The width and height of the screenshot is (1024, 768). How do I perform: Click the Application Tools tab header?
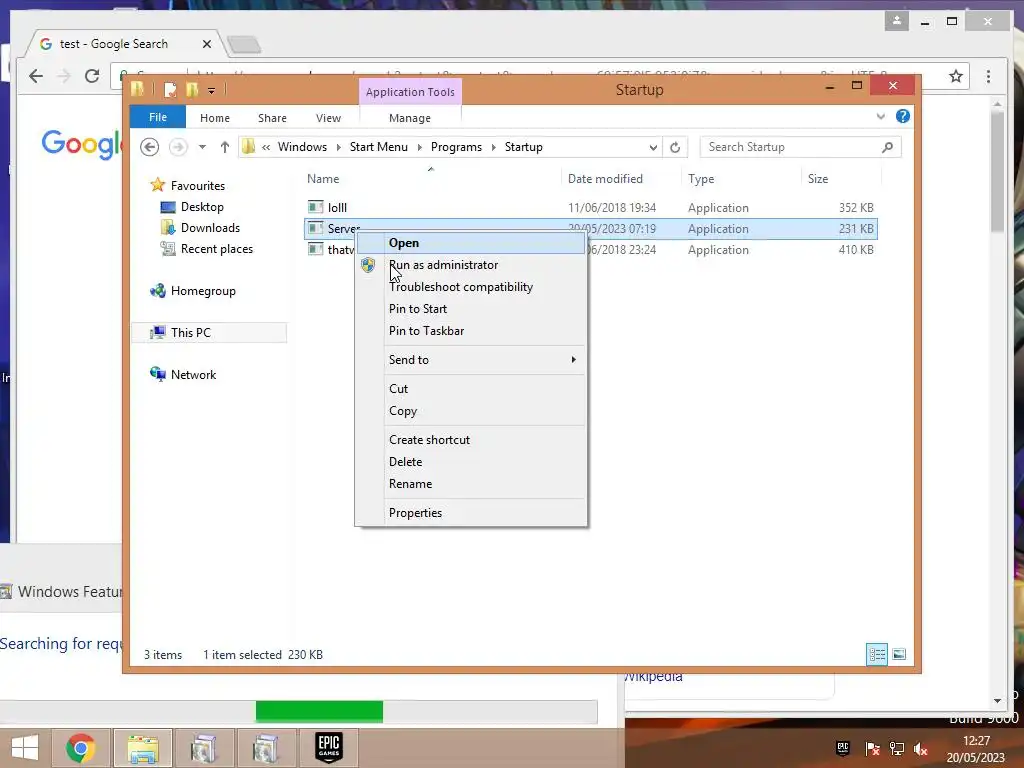point(410,92)
